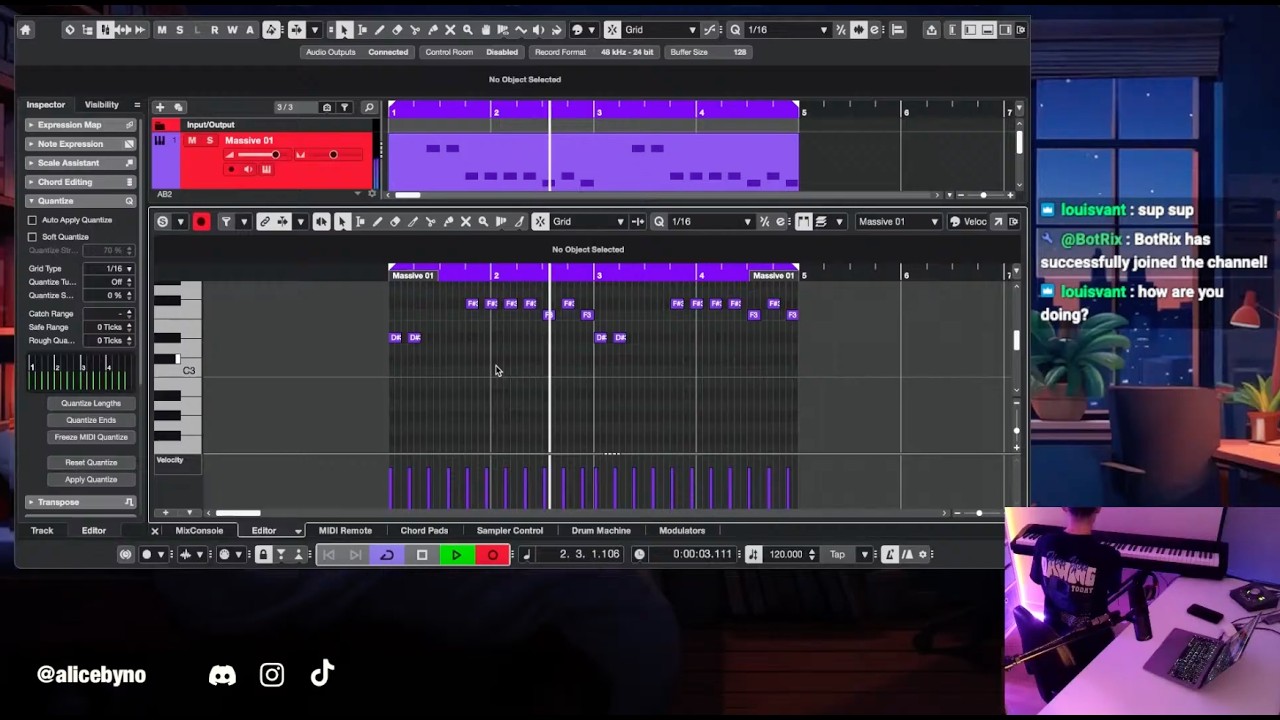Select the Erase tool in Key Editor toolbar
This screenshot has height=720, width=1280.
click(x=395, y=222)
